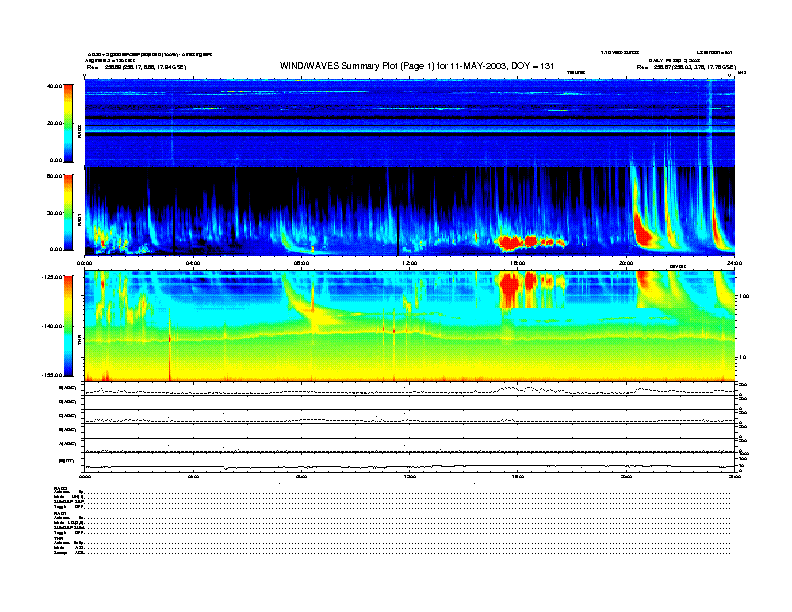This screenshot has width=792, height=612.
Task: Click the 20:00 label on bottom time axis
Action: (x=626, y=476)
